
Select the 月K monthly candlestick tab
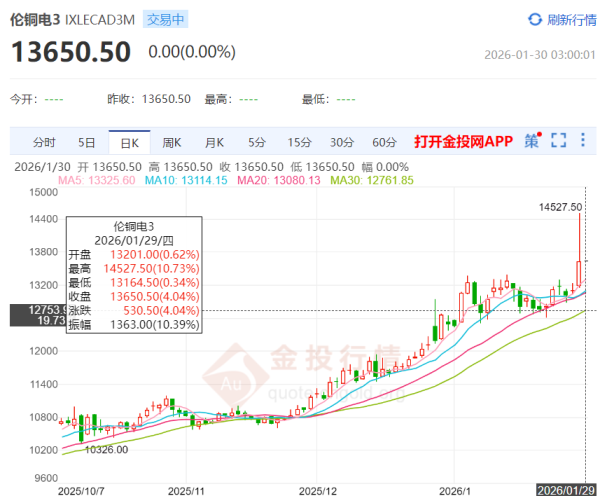point(214,142)
